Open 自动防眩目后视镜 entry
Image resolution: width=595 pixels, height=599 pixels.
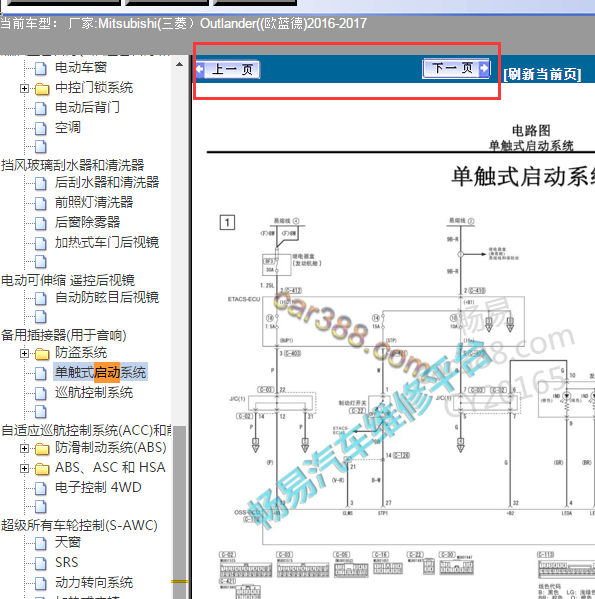[107, 297]
